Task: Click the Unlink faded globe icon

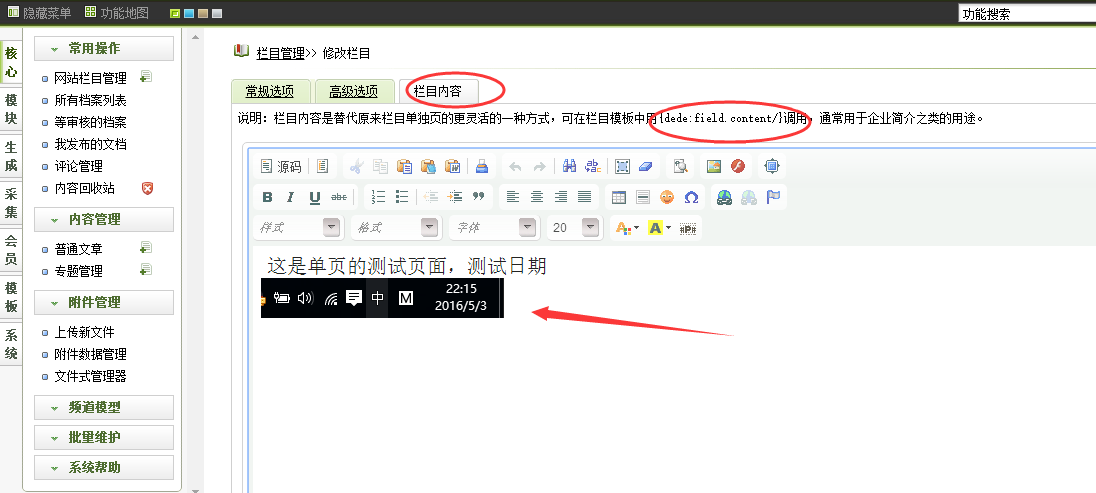Action: click(x=749, y=197)
